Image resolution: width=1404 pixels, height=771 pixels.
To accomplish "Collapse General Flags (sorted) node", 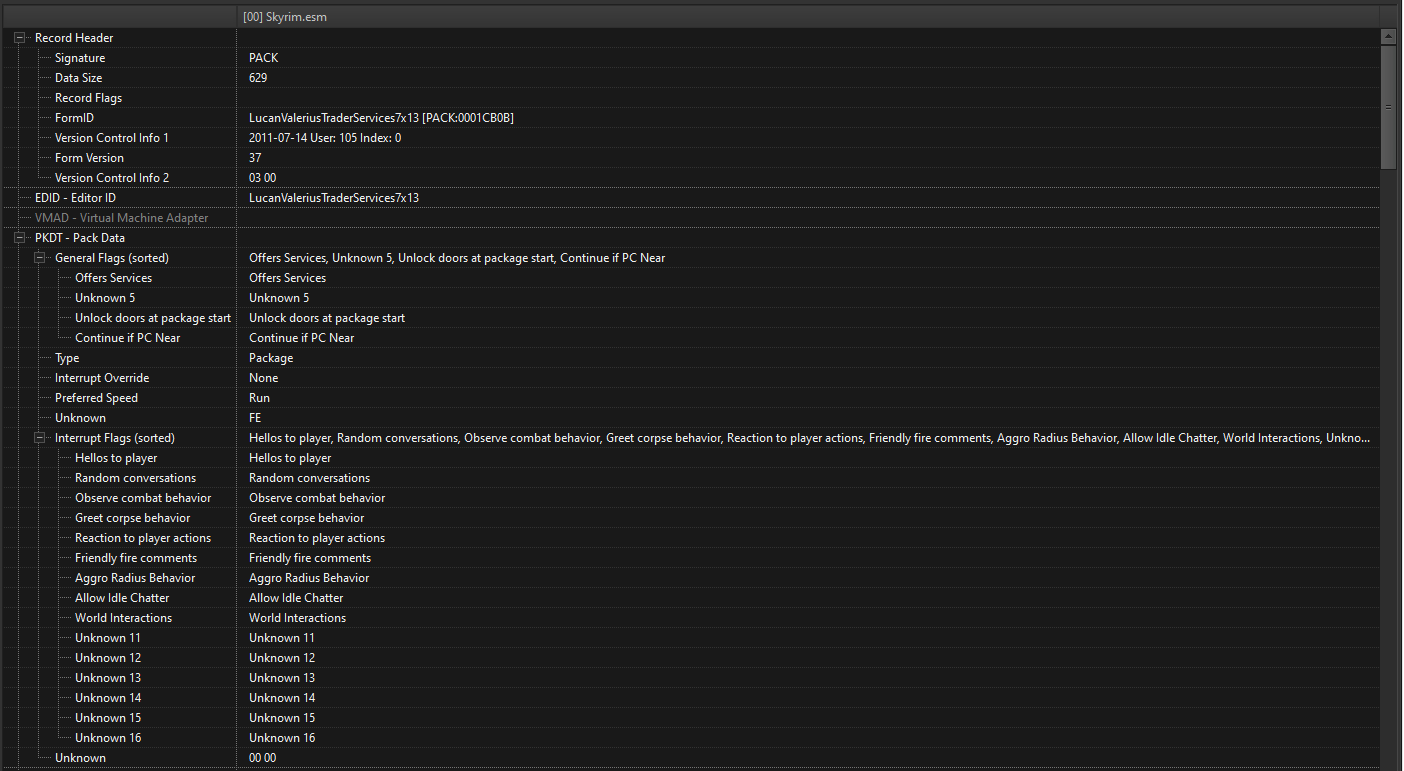I will point(40,258).
